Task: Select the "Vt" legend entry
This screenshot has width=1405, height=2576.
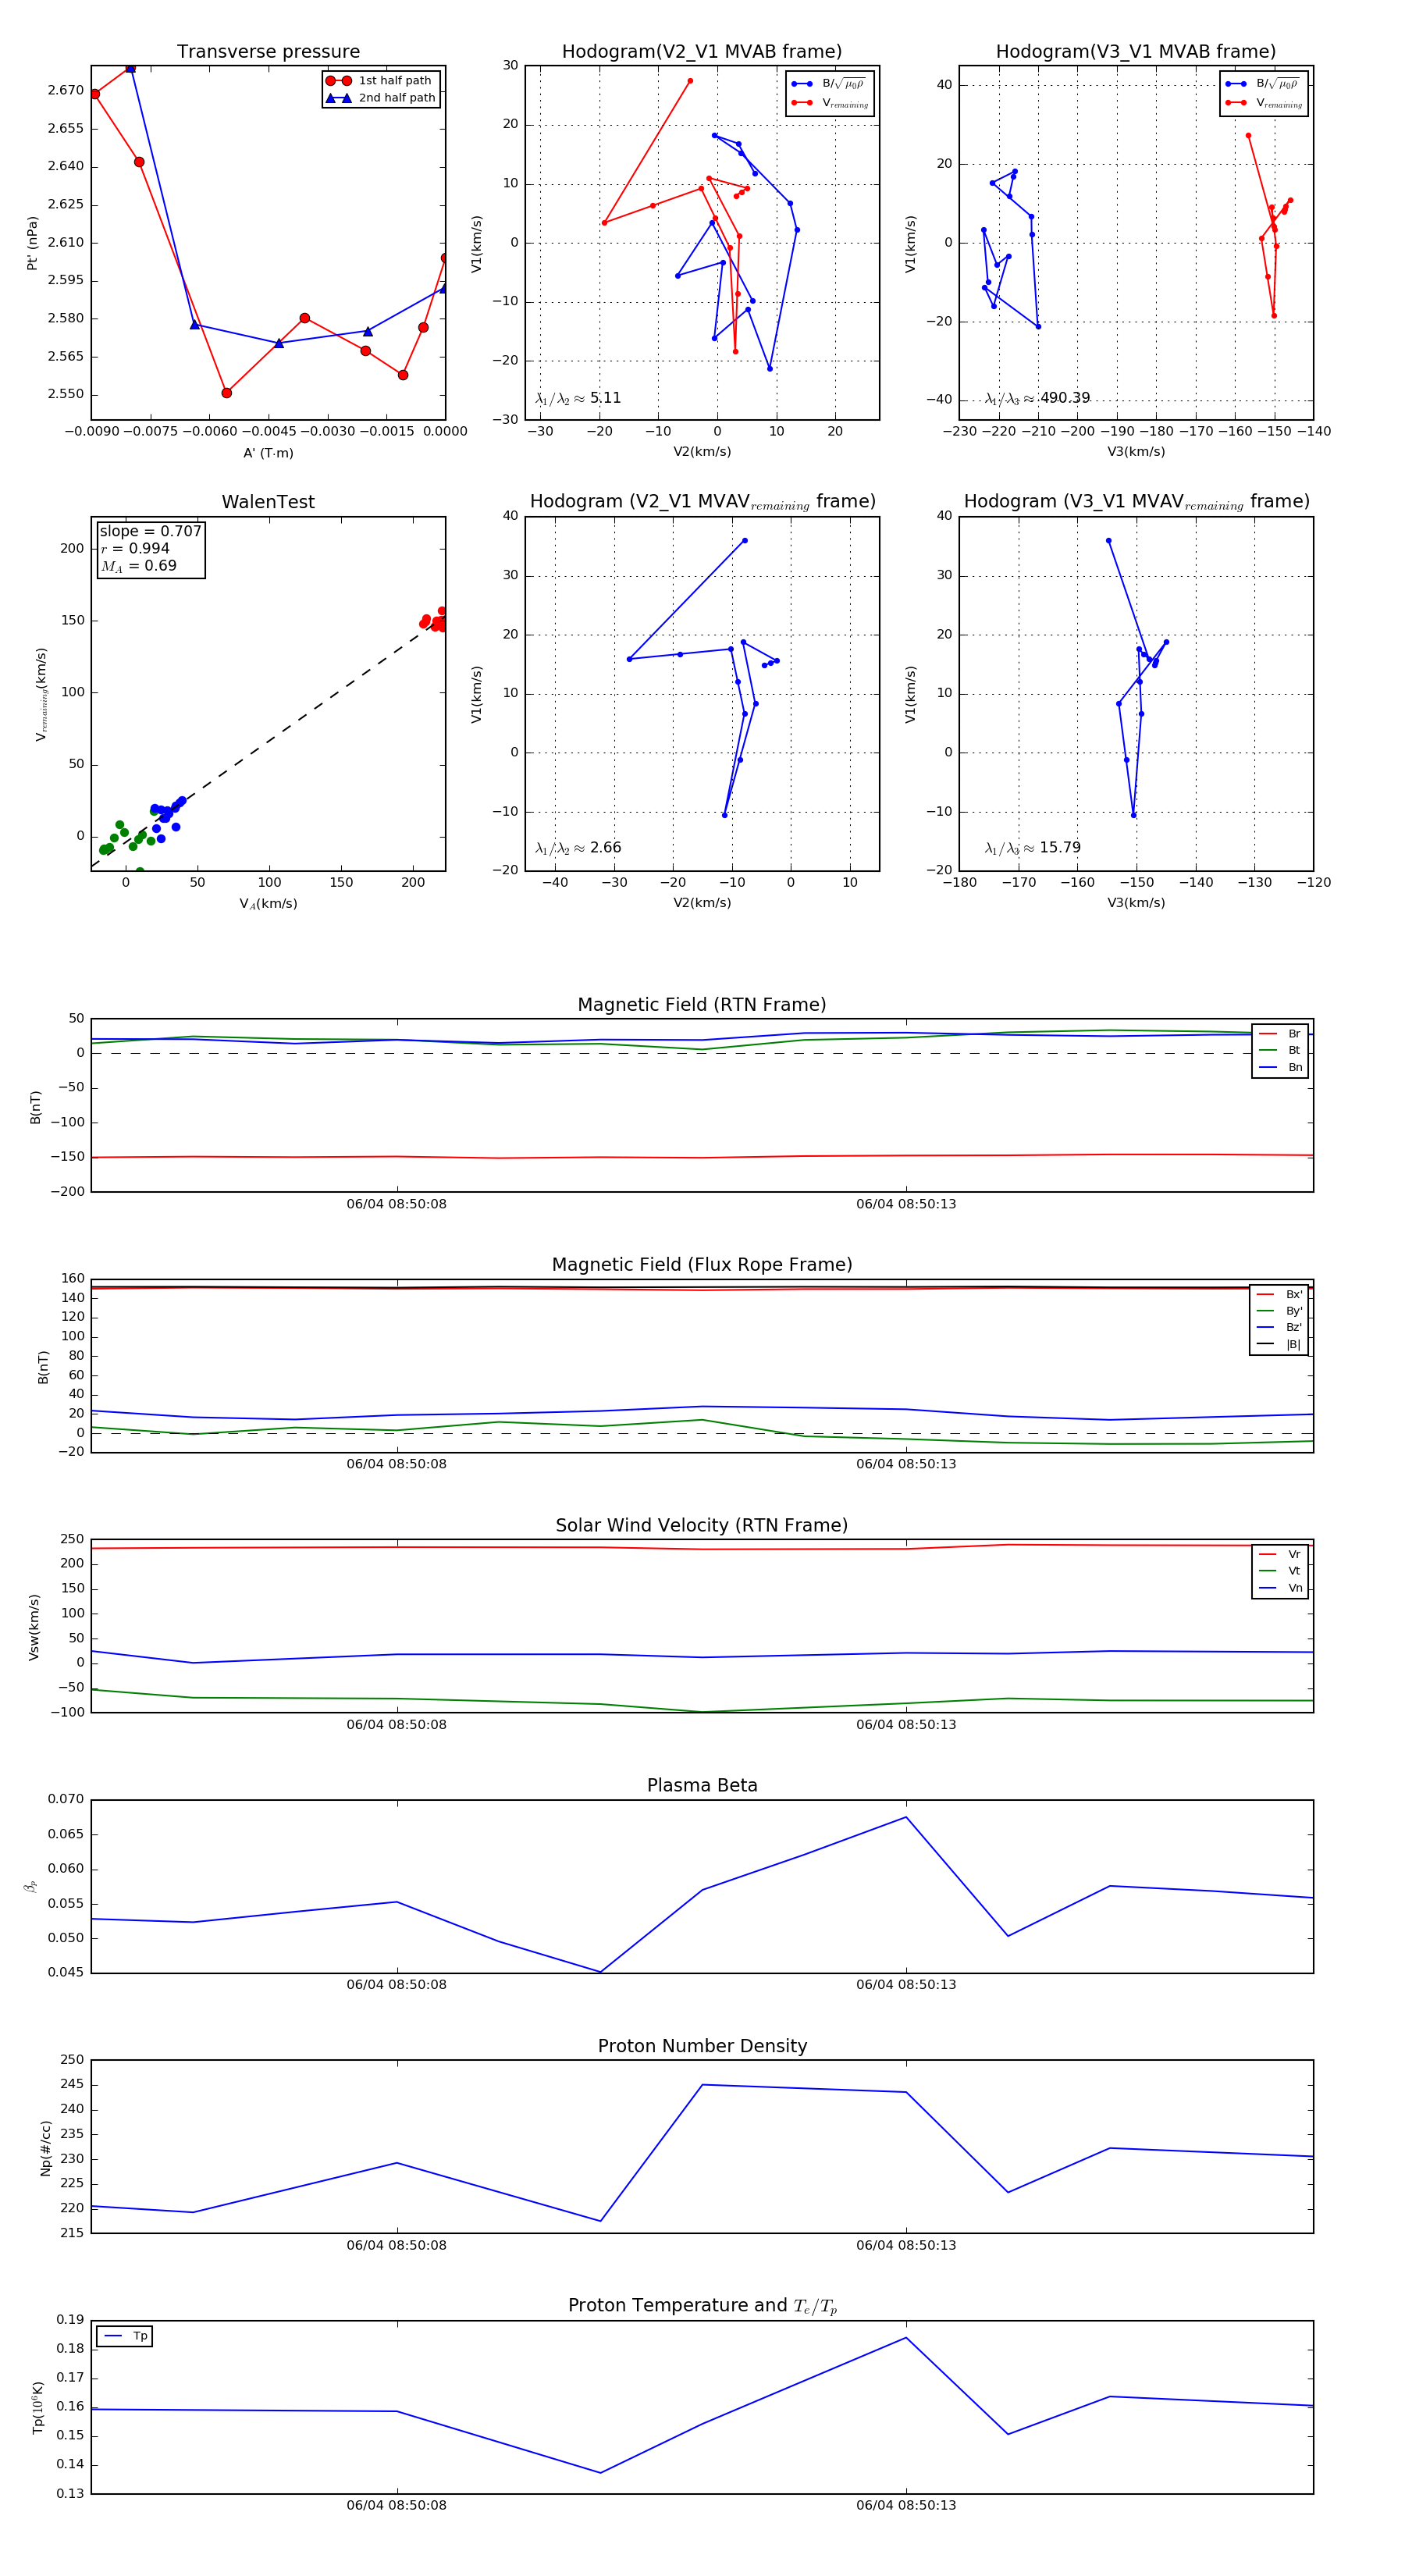Action: click(x=1280, y=1571)
